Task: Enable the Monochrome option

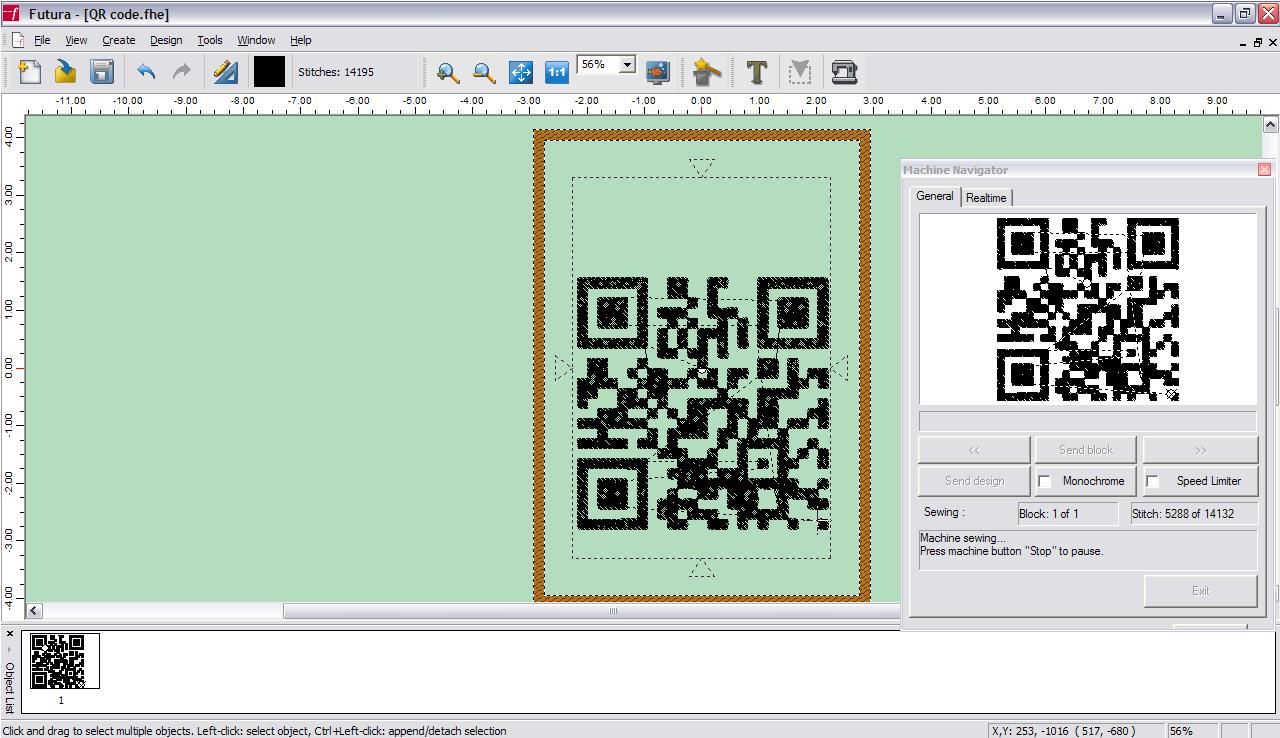Action: tap(1044, 481)
